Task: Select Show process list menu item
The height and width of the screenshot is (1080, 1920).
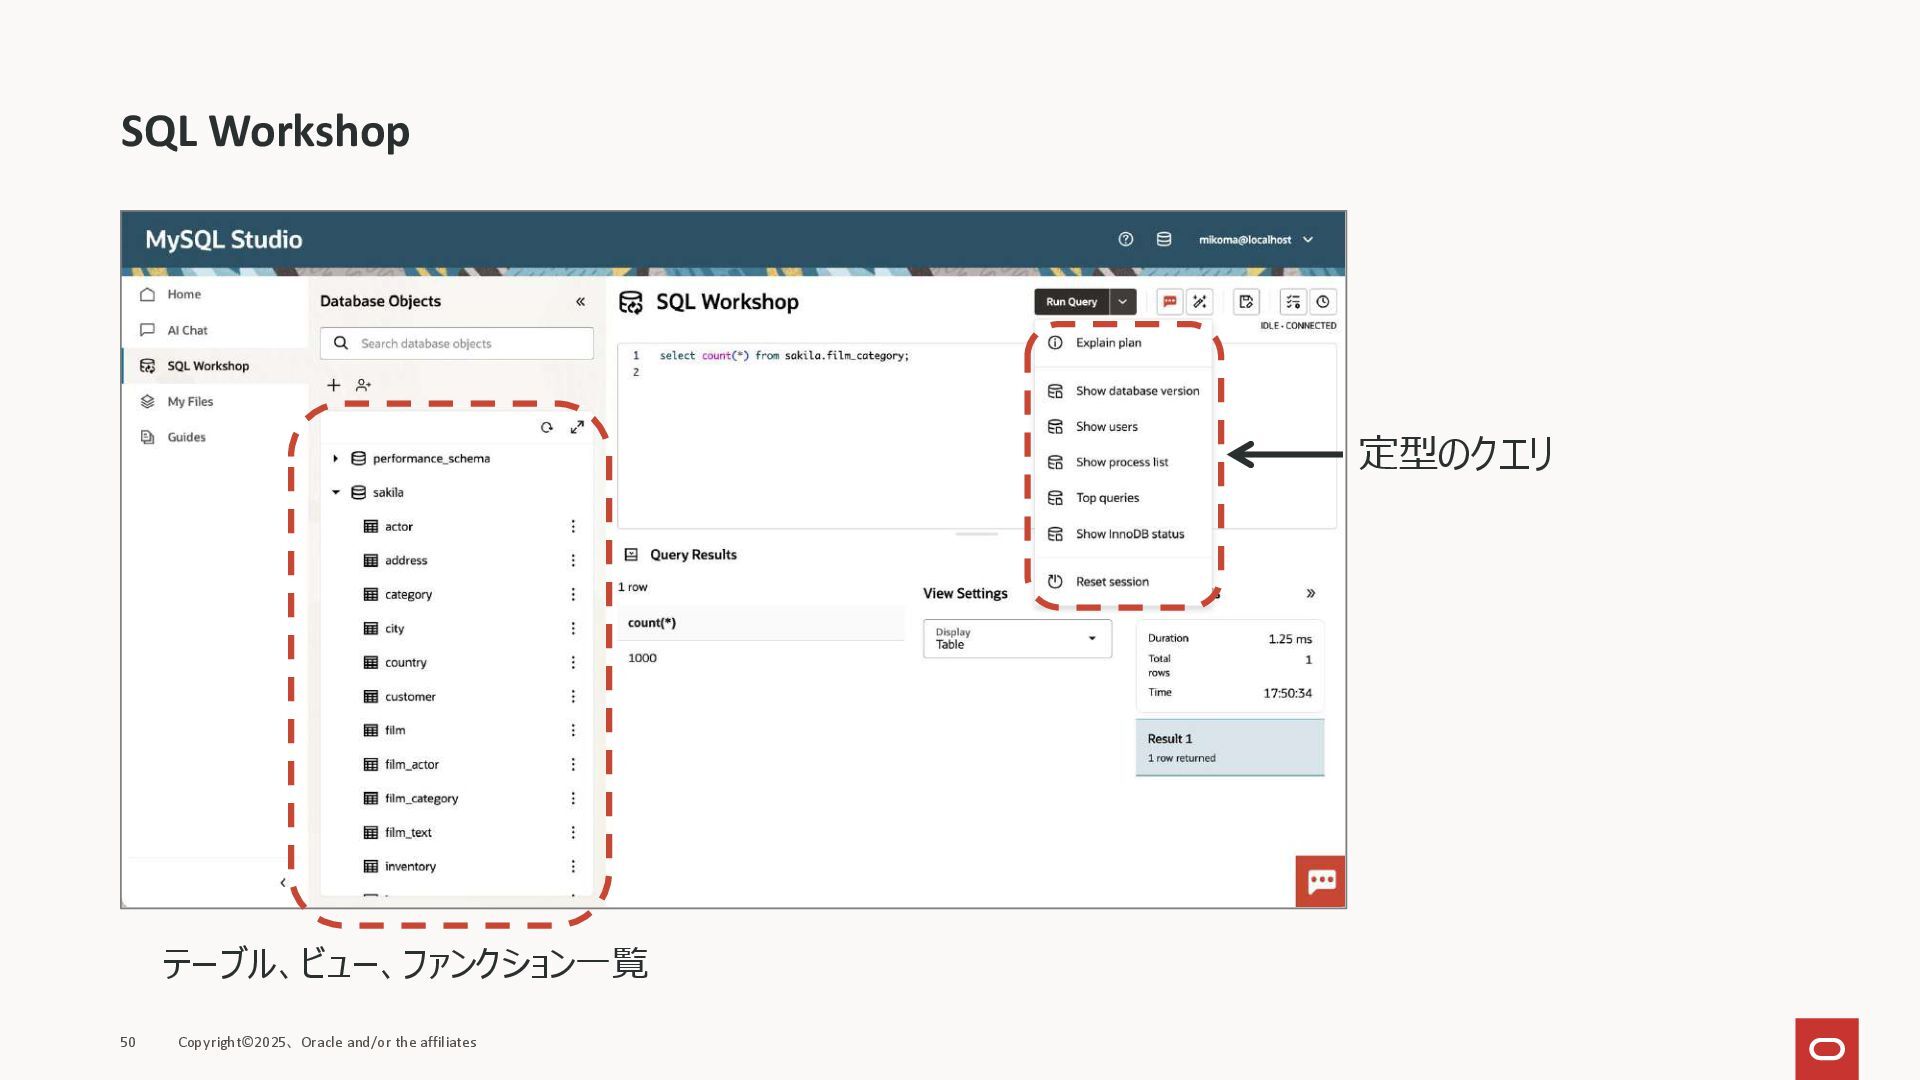Action: 1121,463
